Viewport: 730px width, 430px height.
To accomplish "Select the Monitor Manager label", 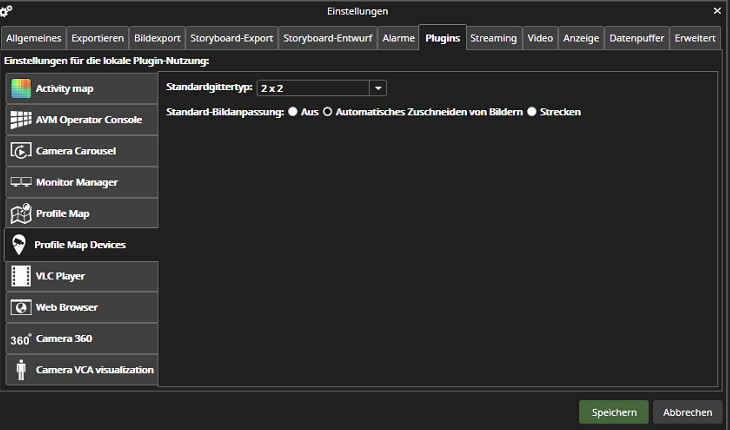I will [x=77, y=182].
